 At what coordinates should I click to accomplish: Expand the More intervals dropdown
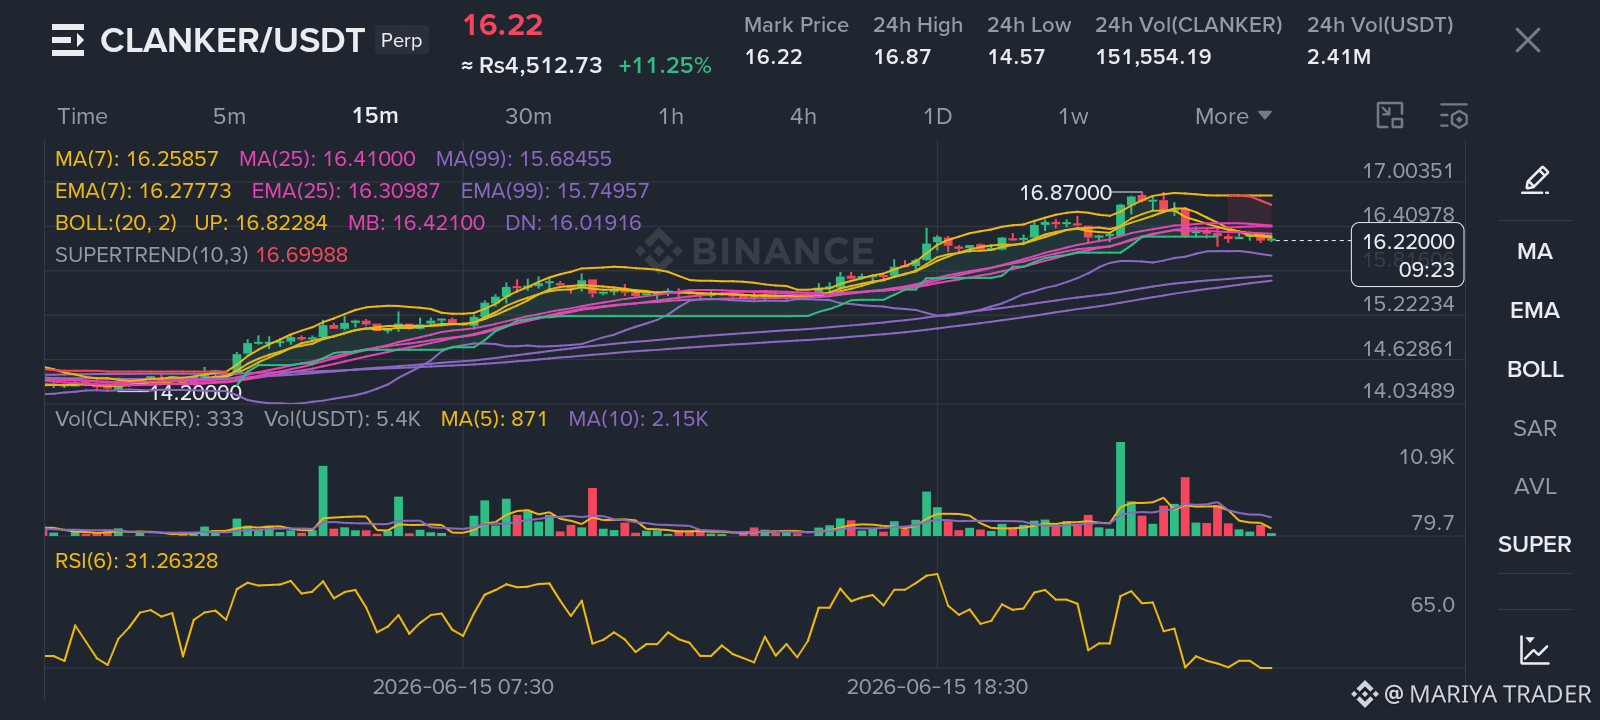click(x=1233, y=116)
